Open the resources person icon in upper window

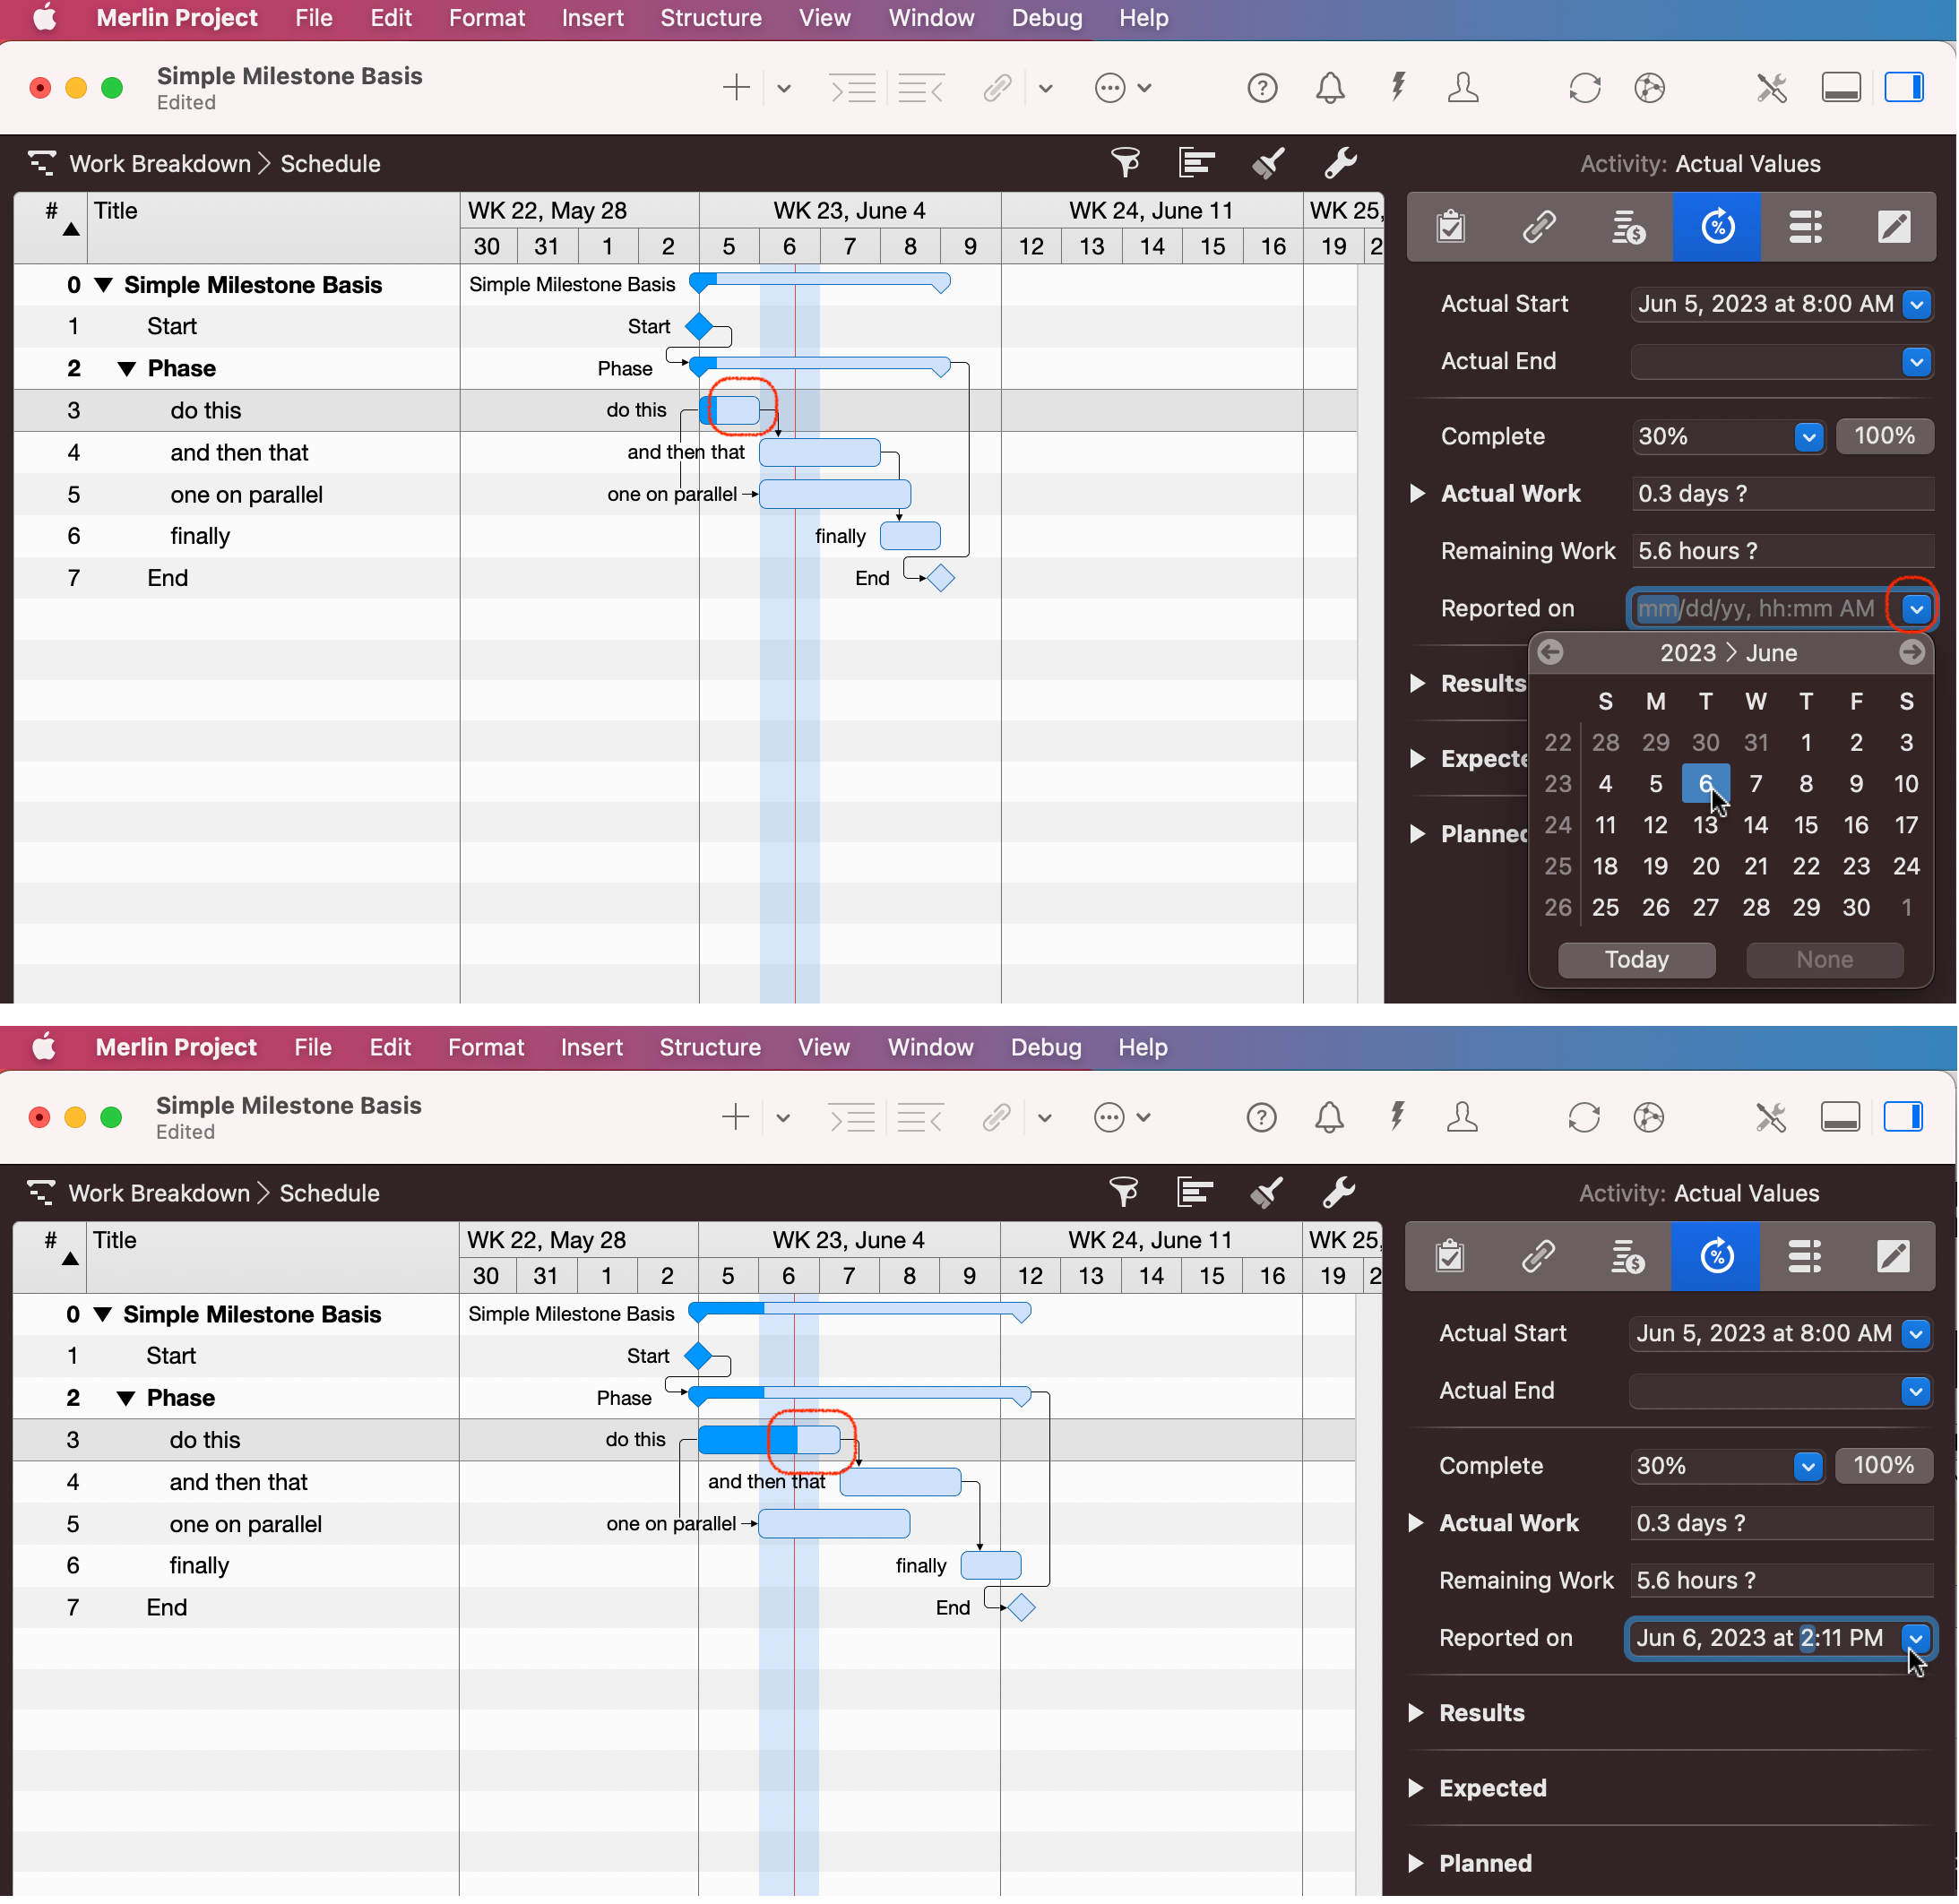click(1464, 88)
